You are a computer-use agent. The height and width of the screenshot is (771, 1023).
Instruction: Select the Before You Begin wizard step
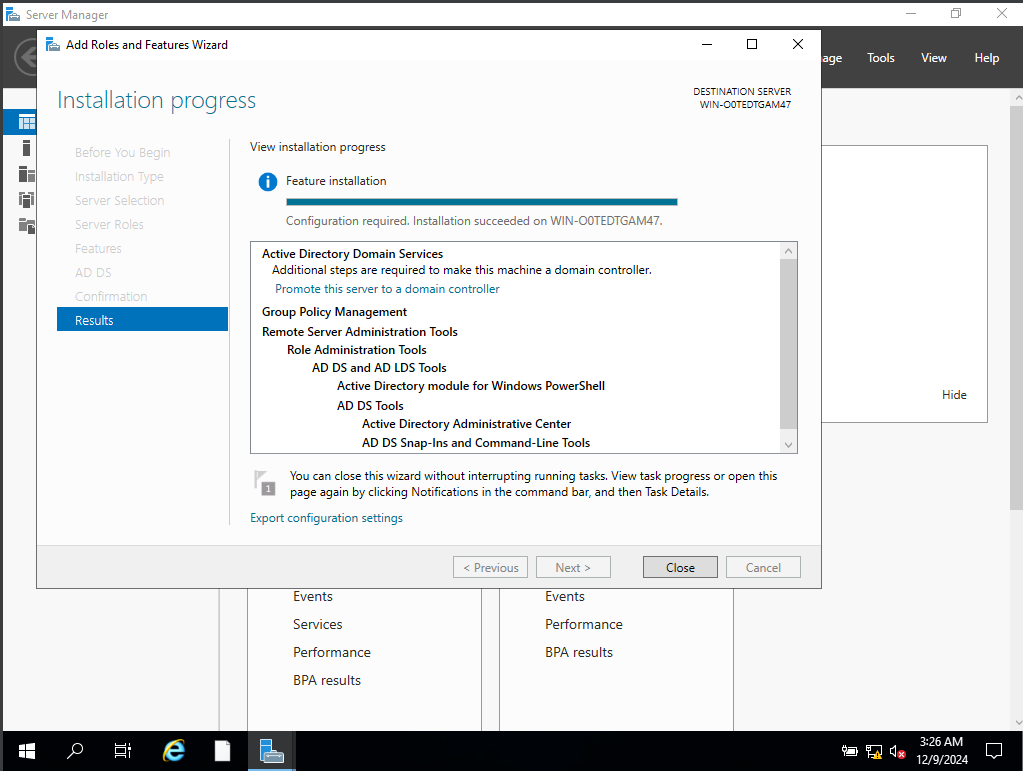[122, 153]
